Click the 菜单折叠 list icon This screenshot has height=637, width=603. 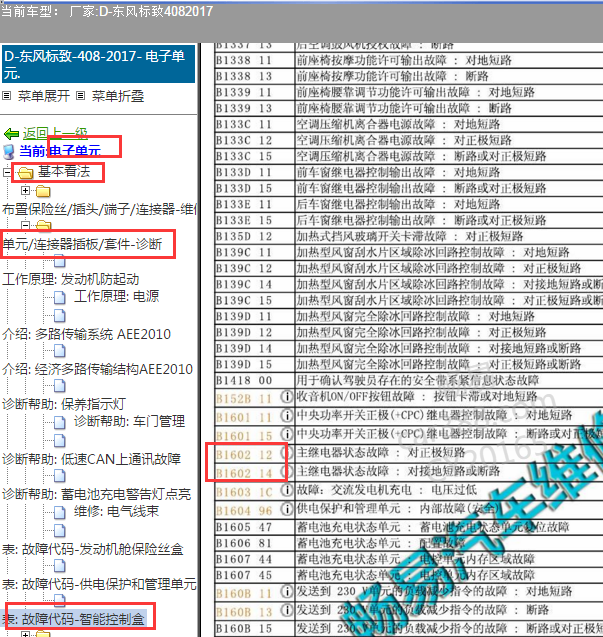tap(80, 96)
